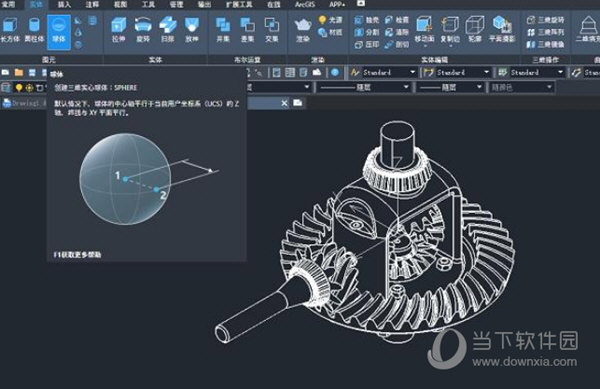600x389 pixels.
Task: Open the 随颜色 plot style color dropdown
Action: click(521, 87)
